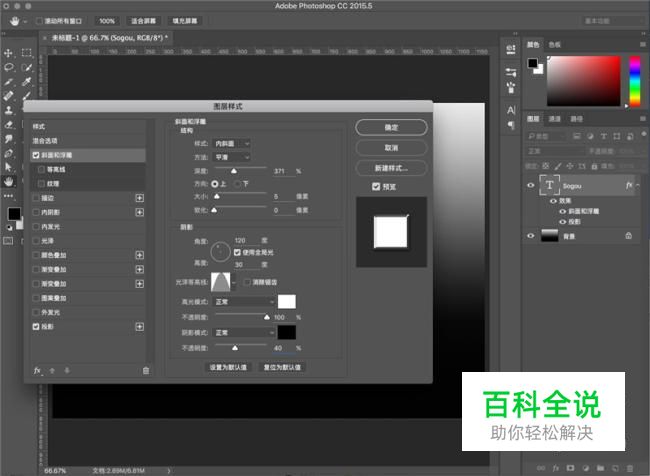Open the Hand tool preset dropdown

pos(24,21)
